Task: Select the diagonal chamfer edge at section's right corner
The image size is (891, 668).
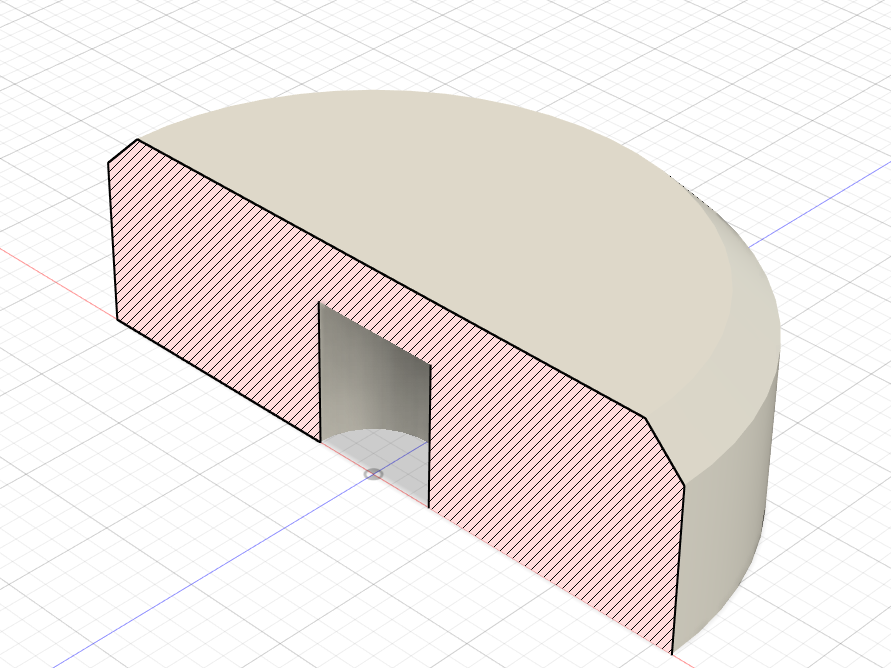Action: pos(666,452)
